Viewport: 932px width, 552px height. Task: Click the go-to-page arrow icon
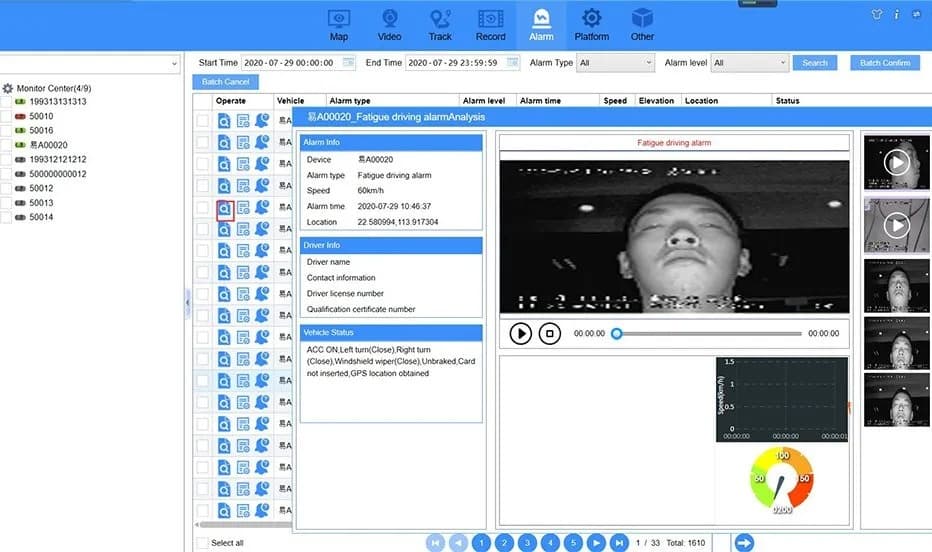coord(744,542)
